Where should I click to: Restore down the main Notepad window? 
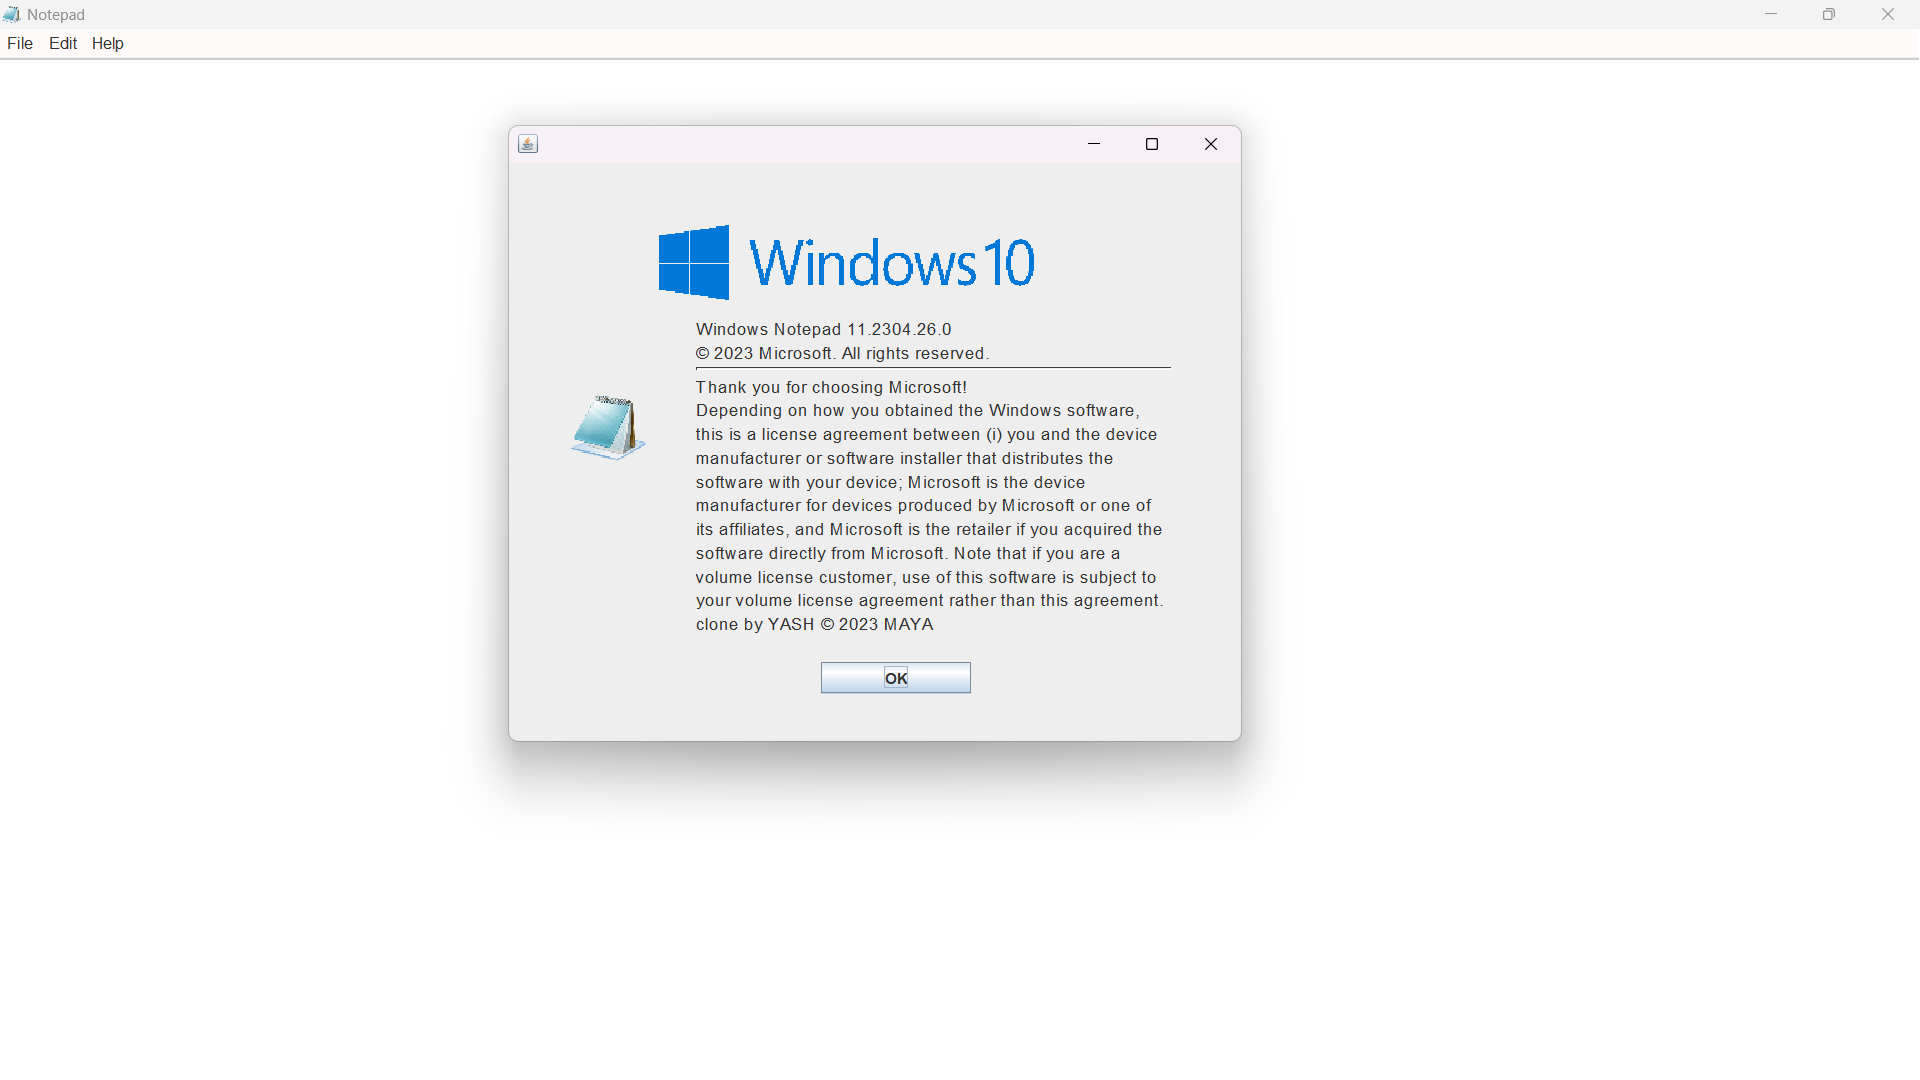click(1829, 14)
